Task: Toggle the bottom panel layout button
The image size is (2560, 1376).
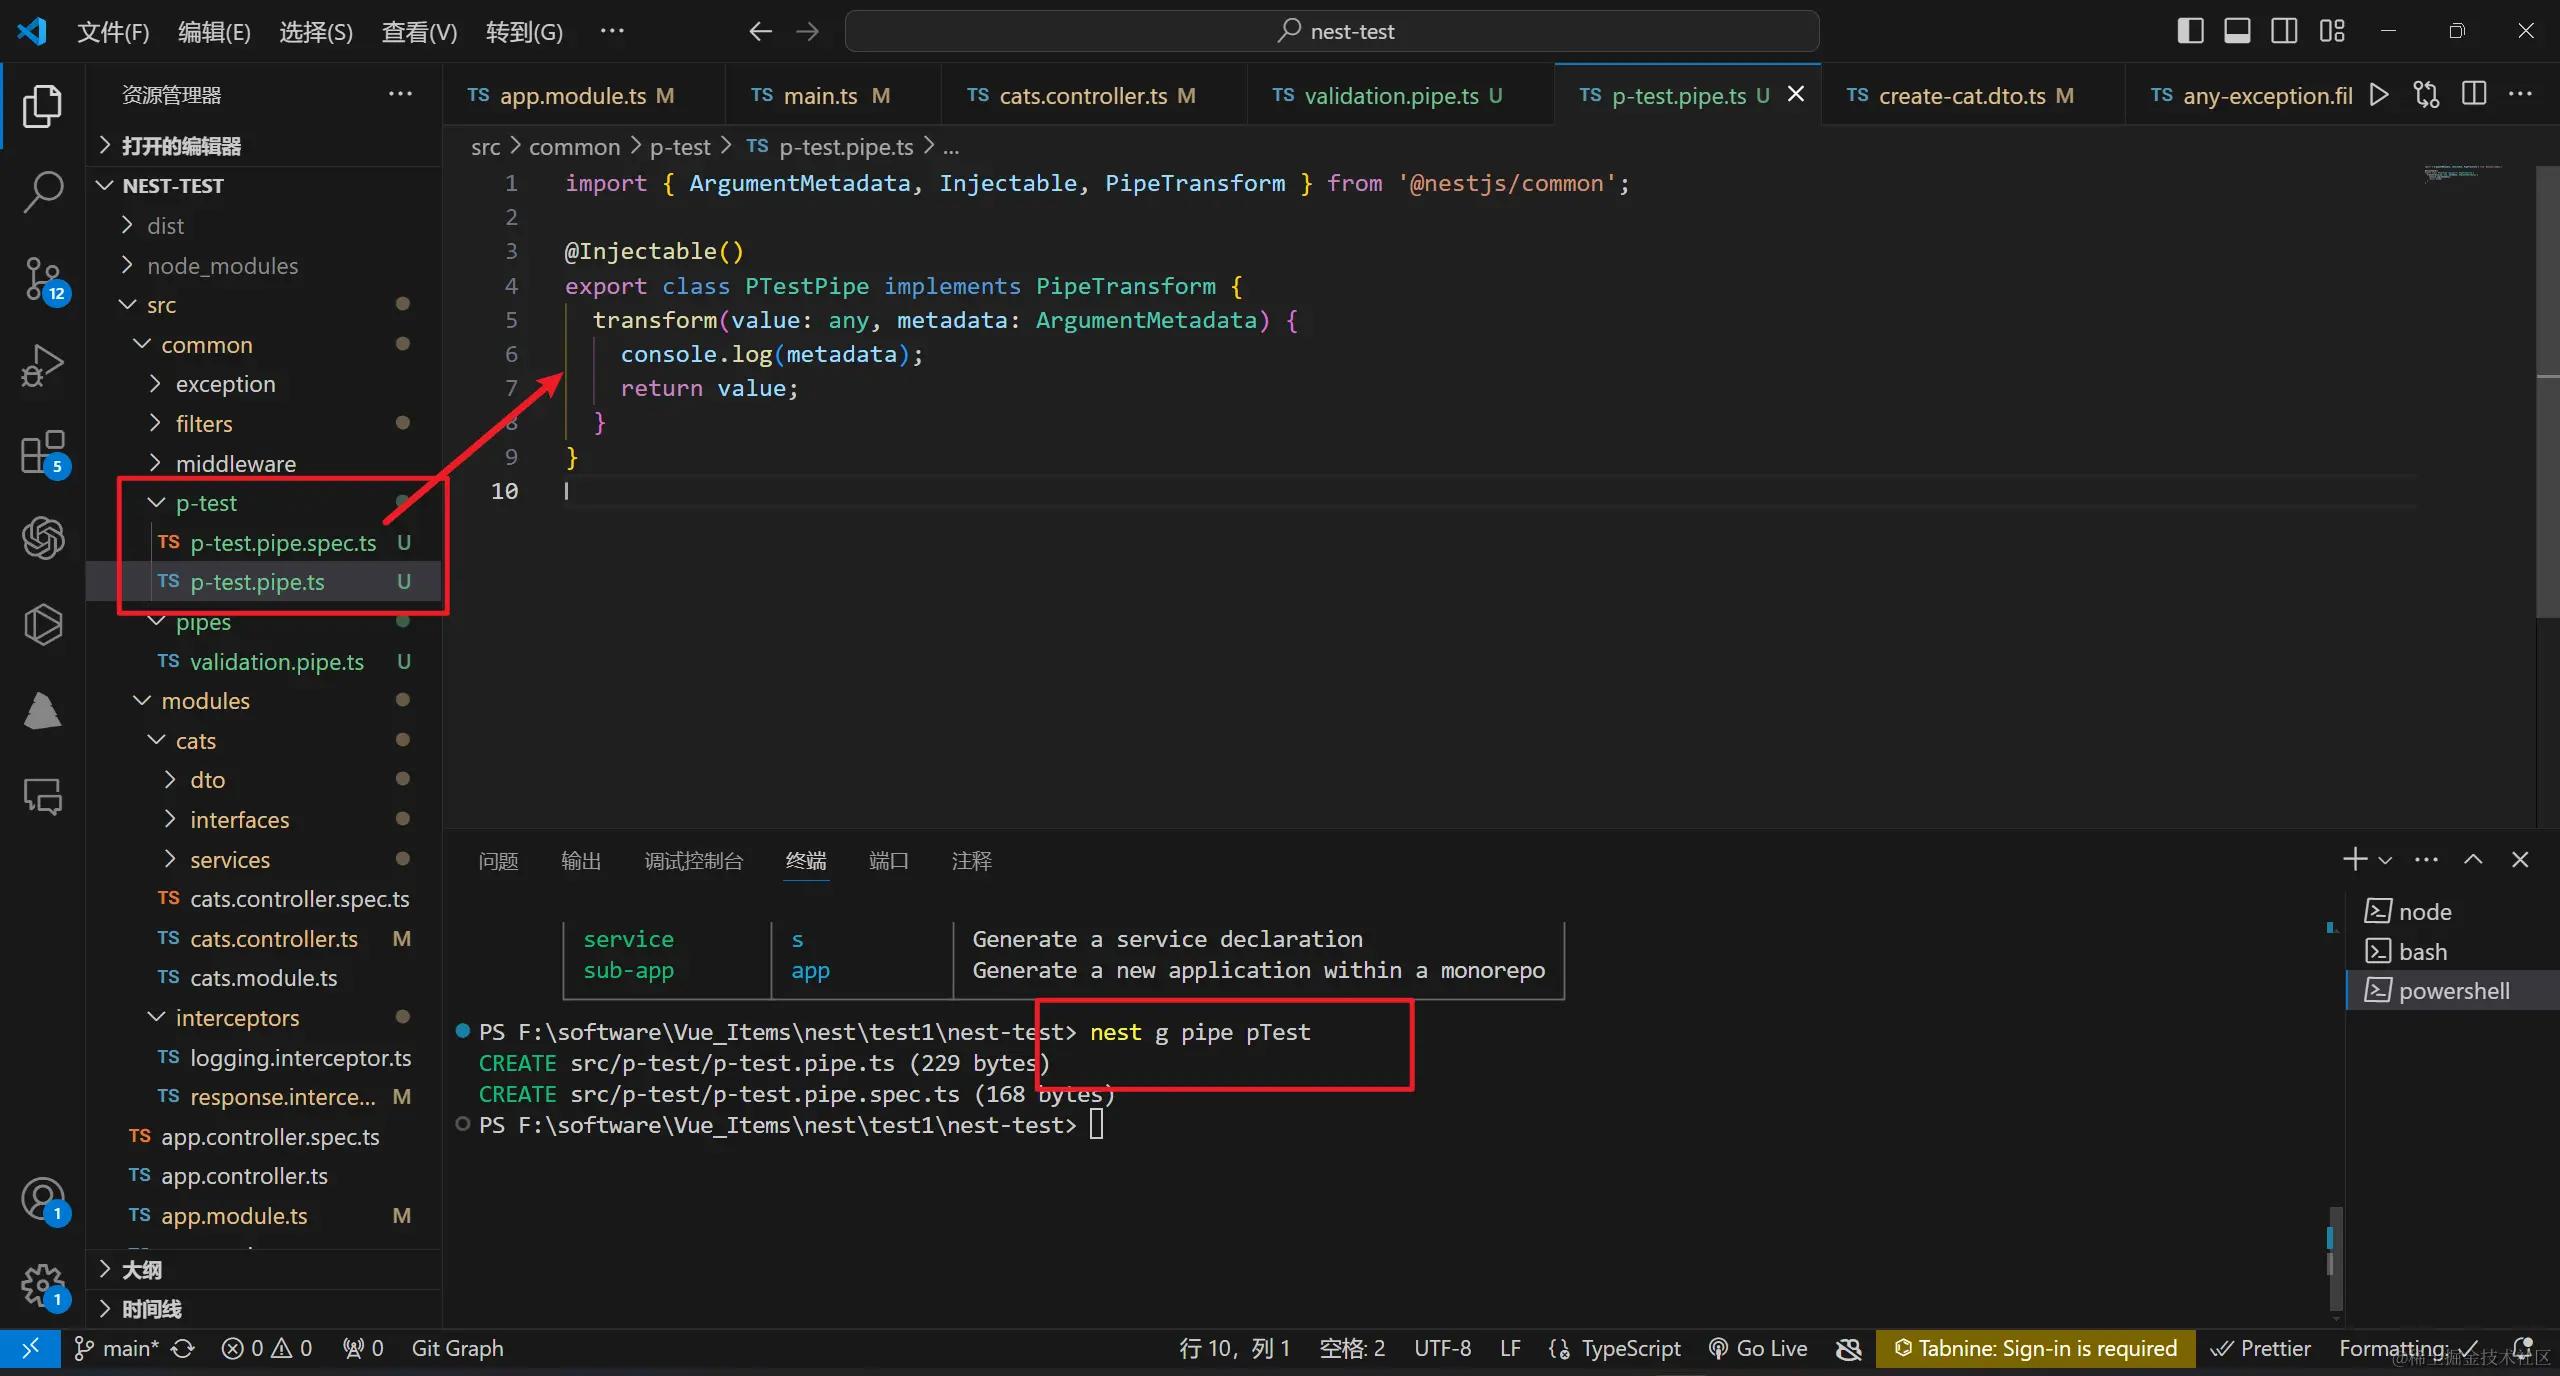Action: [2237, 31]
